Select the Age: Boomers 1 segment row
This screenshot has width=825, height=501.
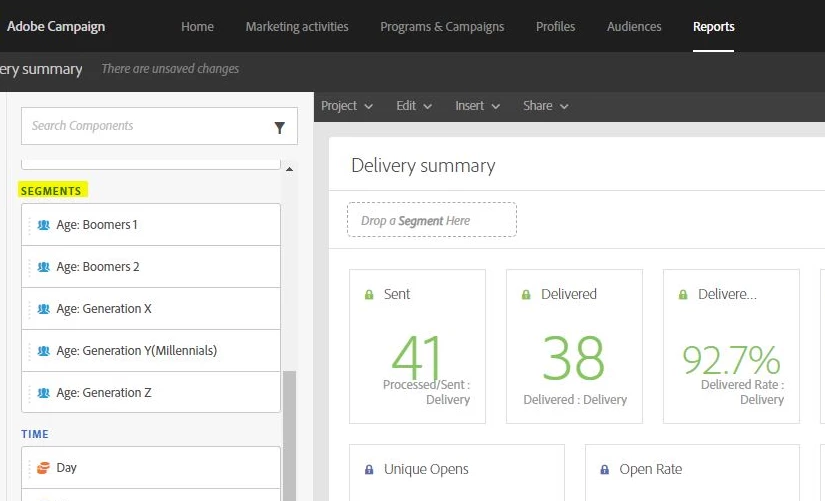pyautogui.click(x=151, y=225)
